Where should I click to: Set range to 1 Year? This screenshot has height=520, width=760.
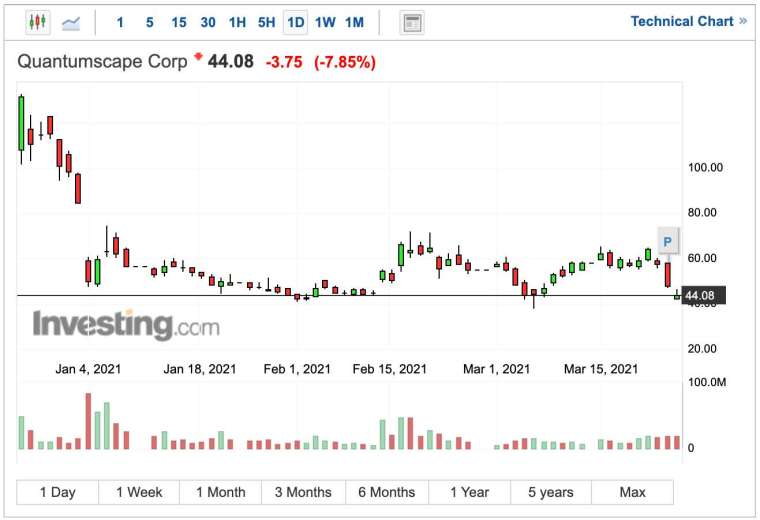pos(469,492)
